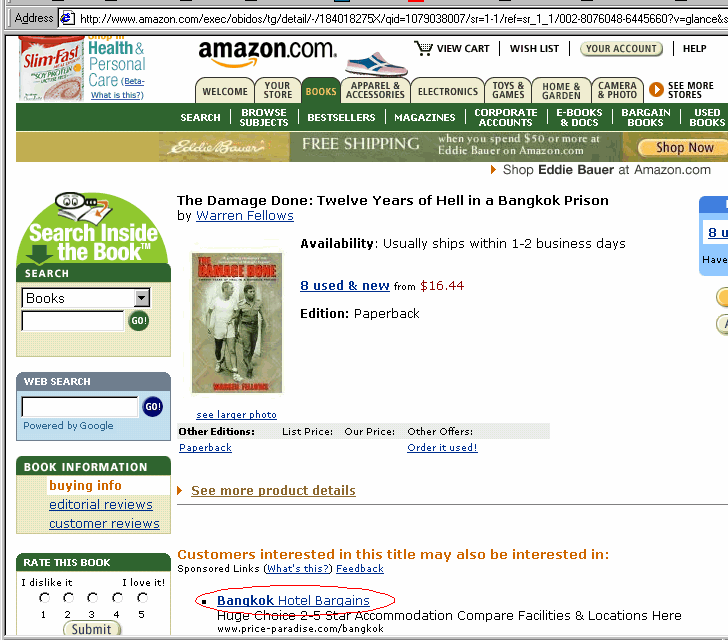Click the Internet Explorer page icon in address bar
The image size is (728, 640).
(68, 19)
